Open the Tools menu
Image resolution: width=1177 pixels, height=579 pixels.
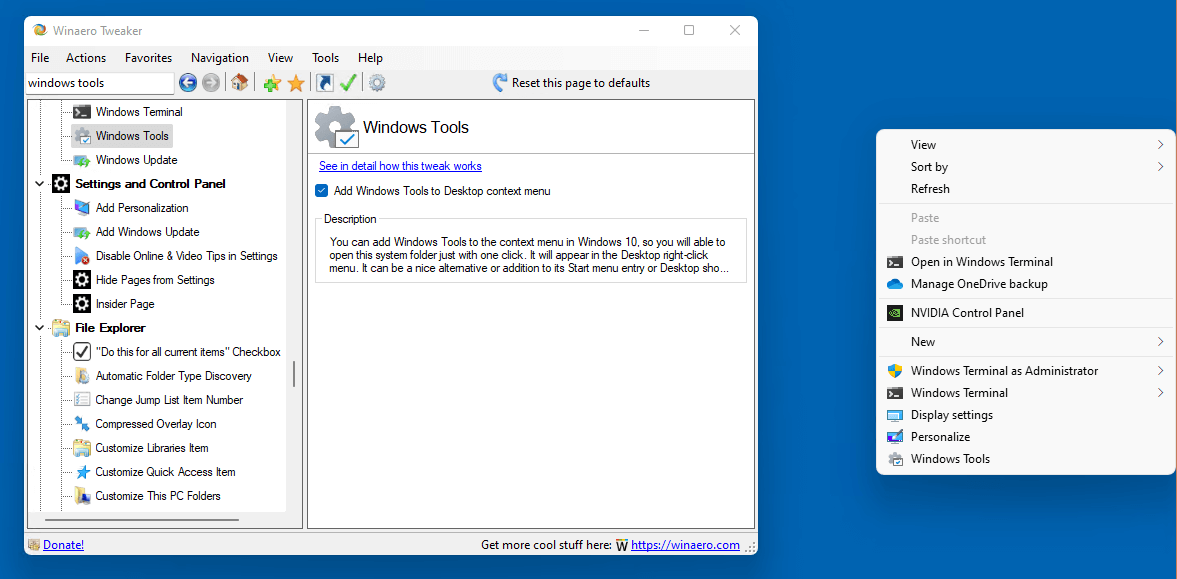pyautogui.click(x=326, y=58)
